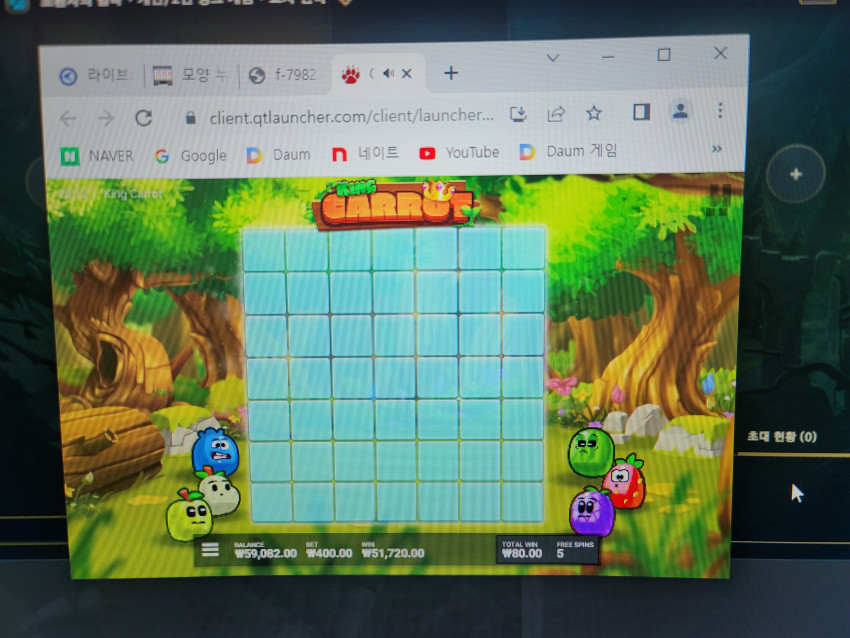This screenshot has width=850, height=638.
Task: Click the King Carrot logo
Action: tap(395, 203)
